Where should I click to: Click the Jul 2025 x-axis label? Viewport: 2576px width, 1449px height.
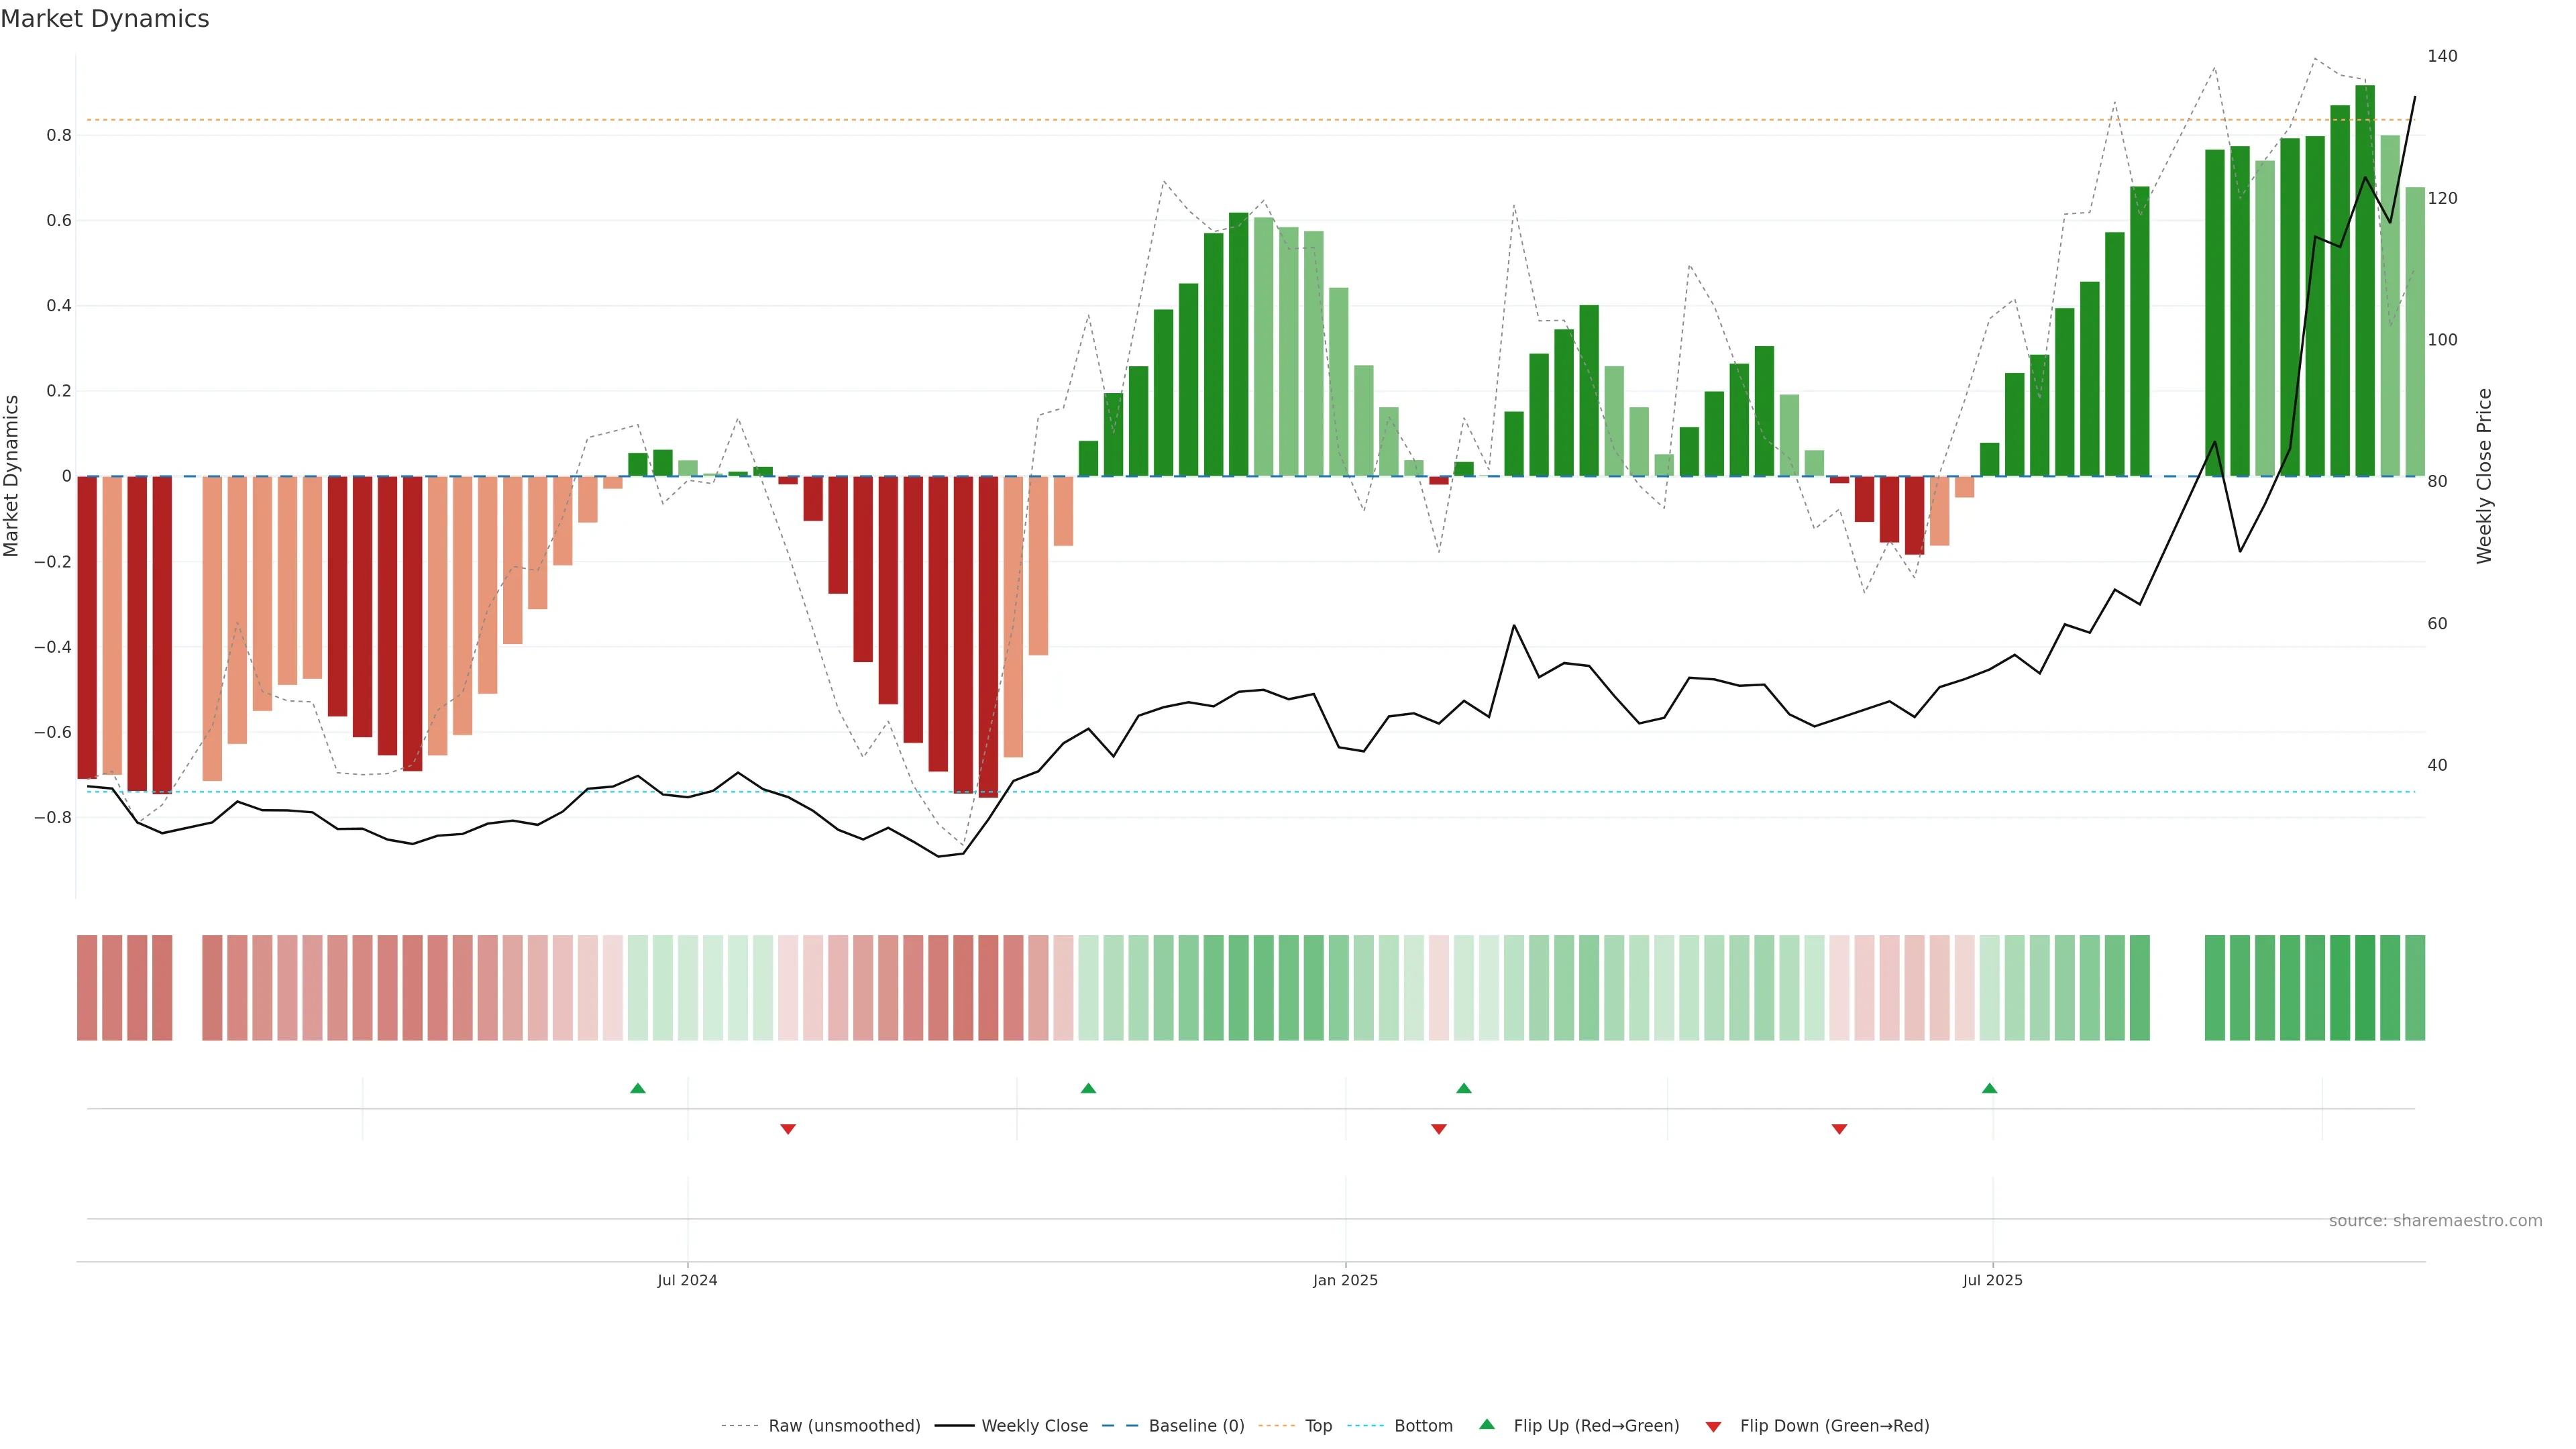(x=1992, y=1280)
